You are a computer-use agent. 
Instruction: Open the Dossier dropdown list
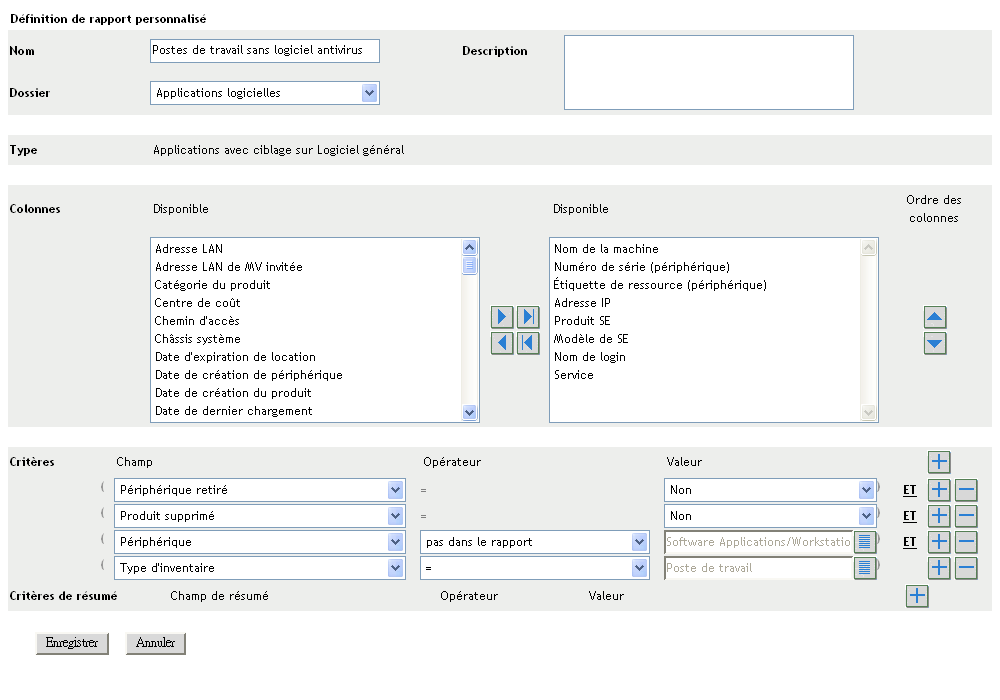(369, 93)
